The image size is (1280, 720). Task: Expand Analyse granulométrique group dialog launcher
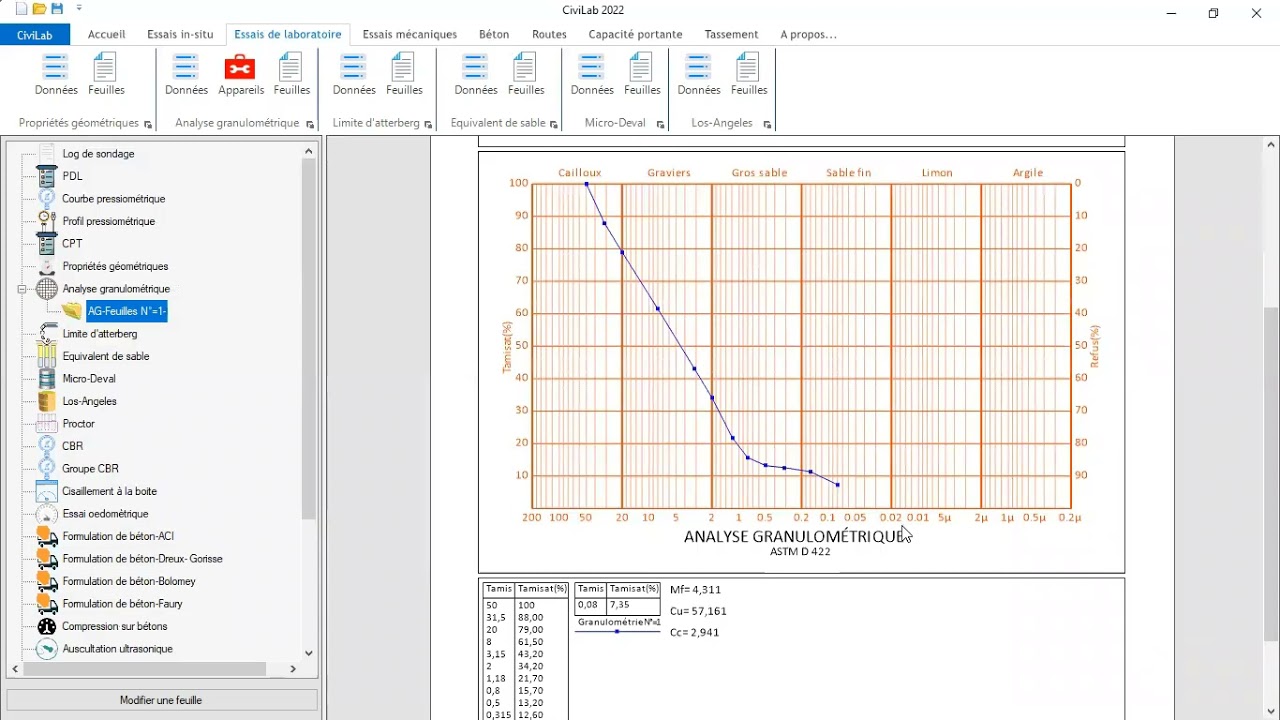coord(310,124)
